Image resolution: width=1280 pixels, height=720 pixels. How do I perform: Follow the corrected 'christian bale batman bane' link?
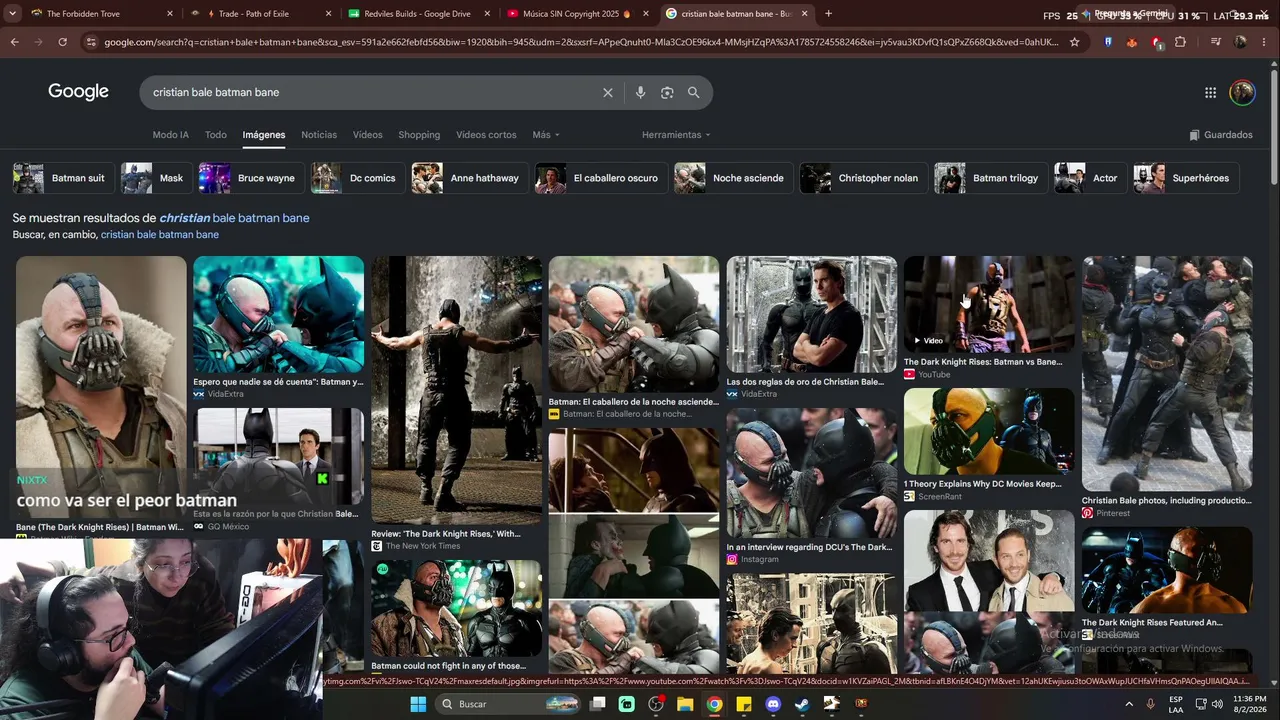point(234,218)
